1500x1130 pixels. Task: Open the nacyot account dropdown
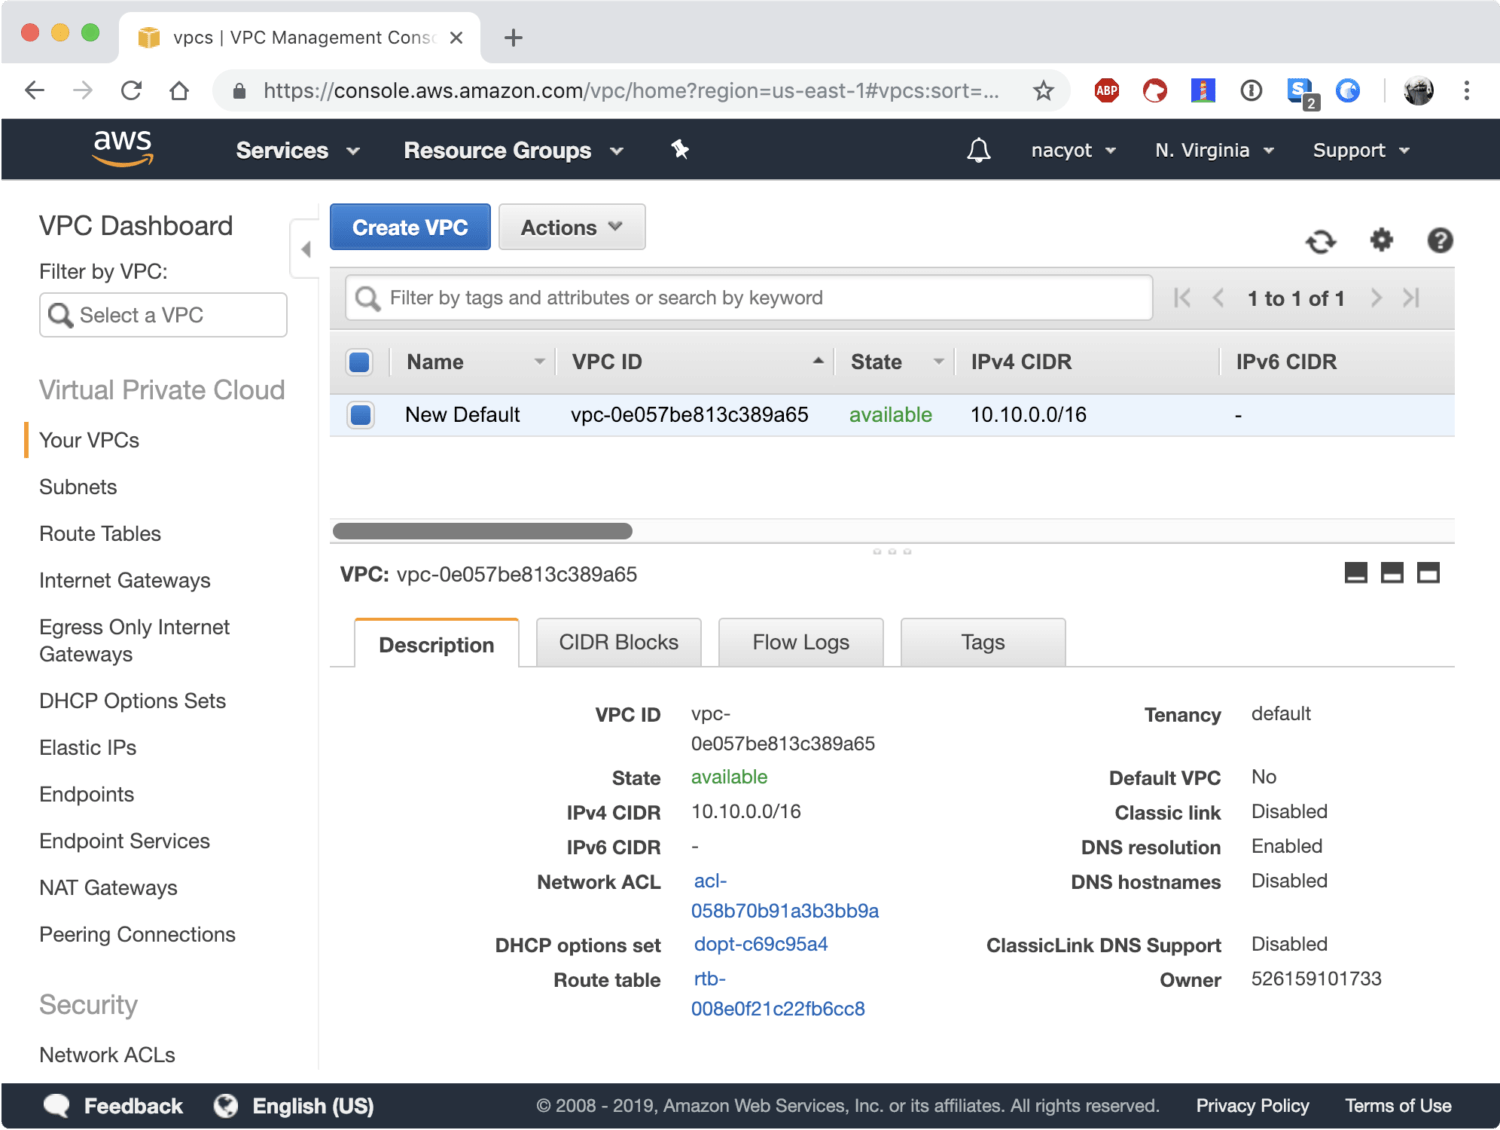(x=1073, y=150)
